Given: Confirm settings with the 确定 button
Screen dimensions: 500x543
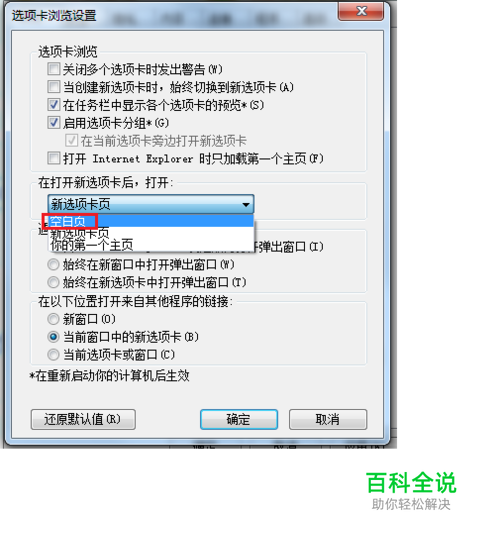Looking at the screenshot, I should (x=239, y=419).
